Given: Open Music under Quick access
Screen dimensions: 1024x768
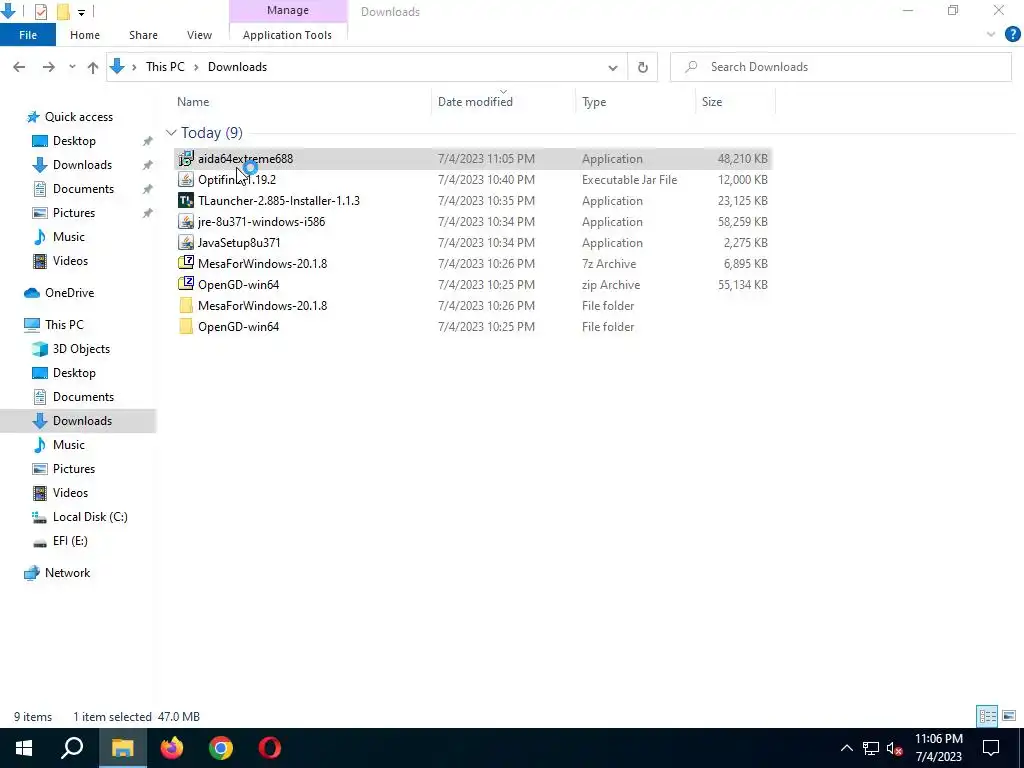Looking at the screenshot, I should pyautogui.click(x=69, y=237).
